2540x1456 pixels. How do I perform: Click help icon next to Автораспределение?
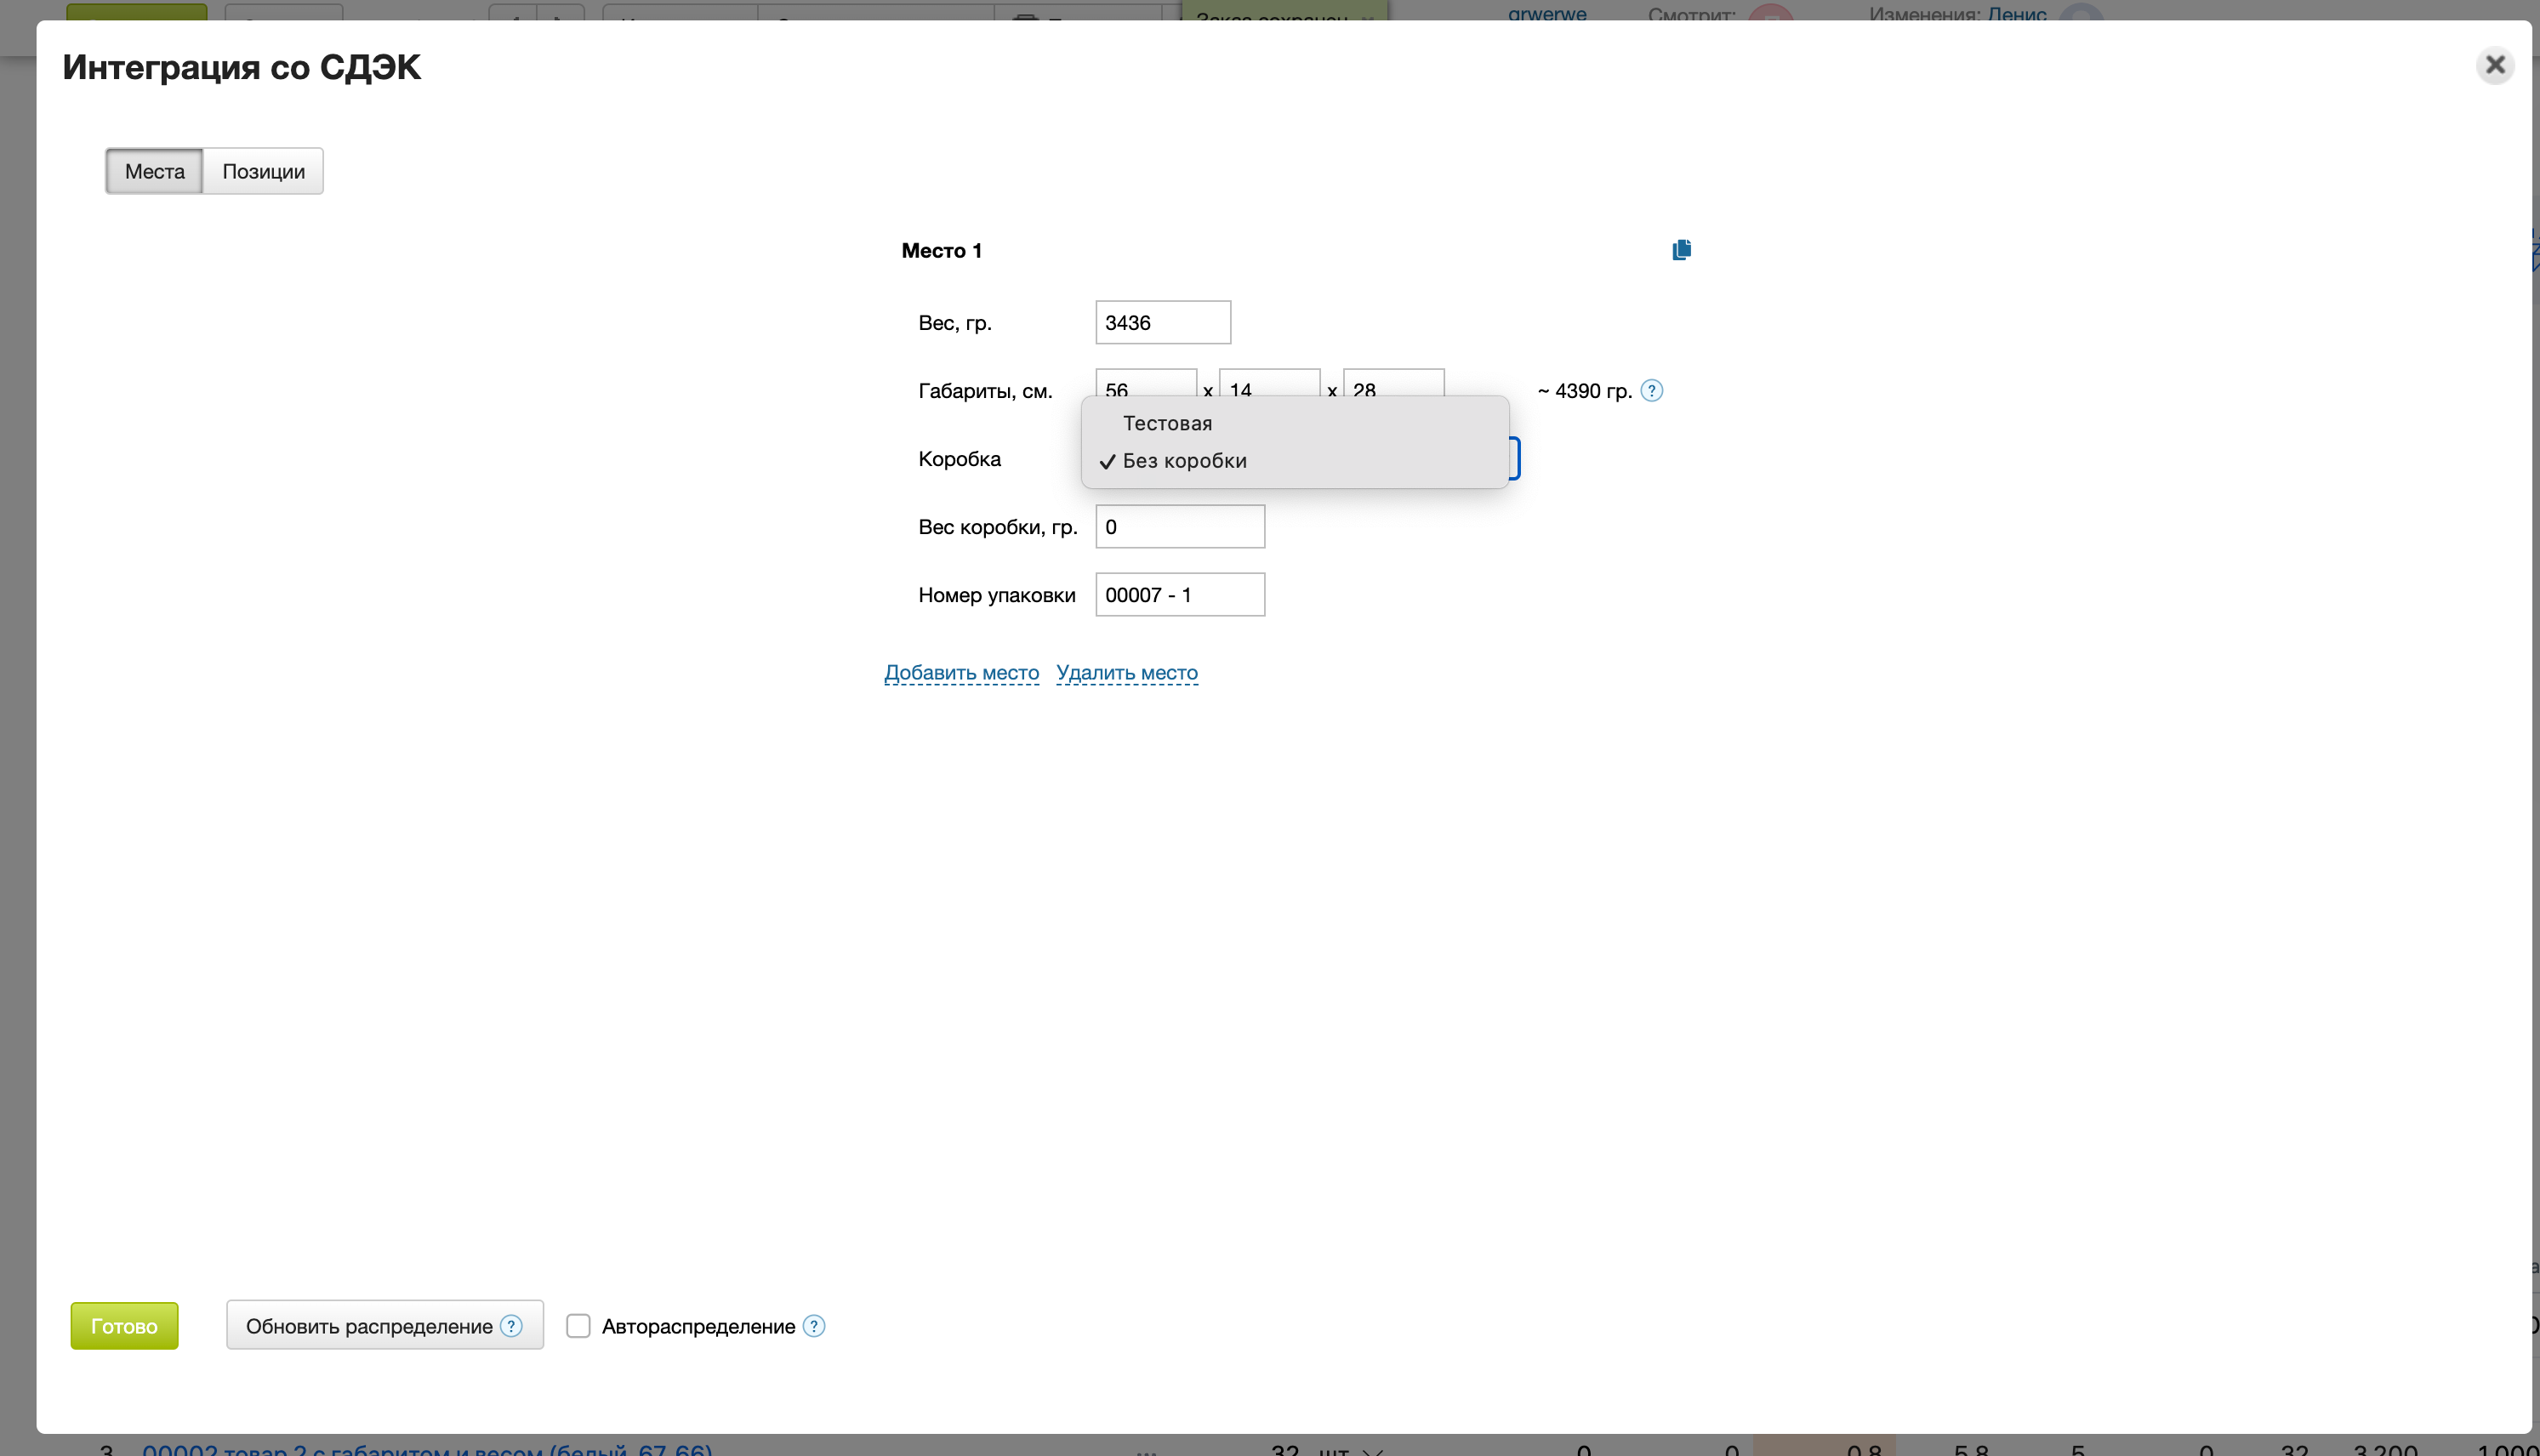(814, 1326)
